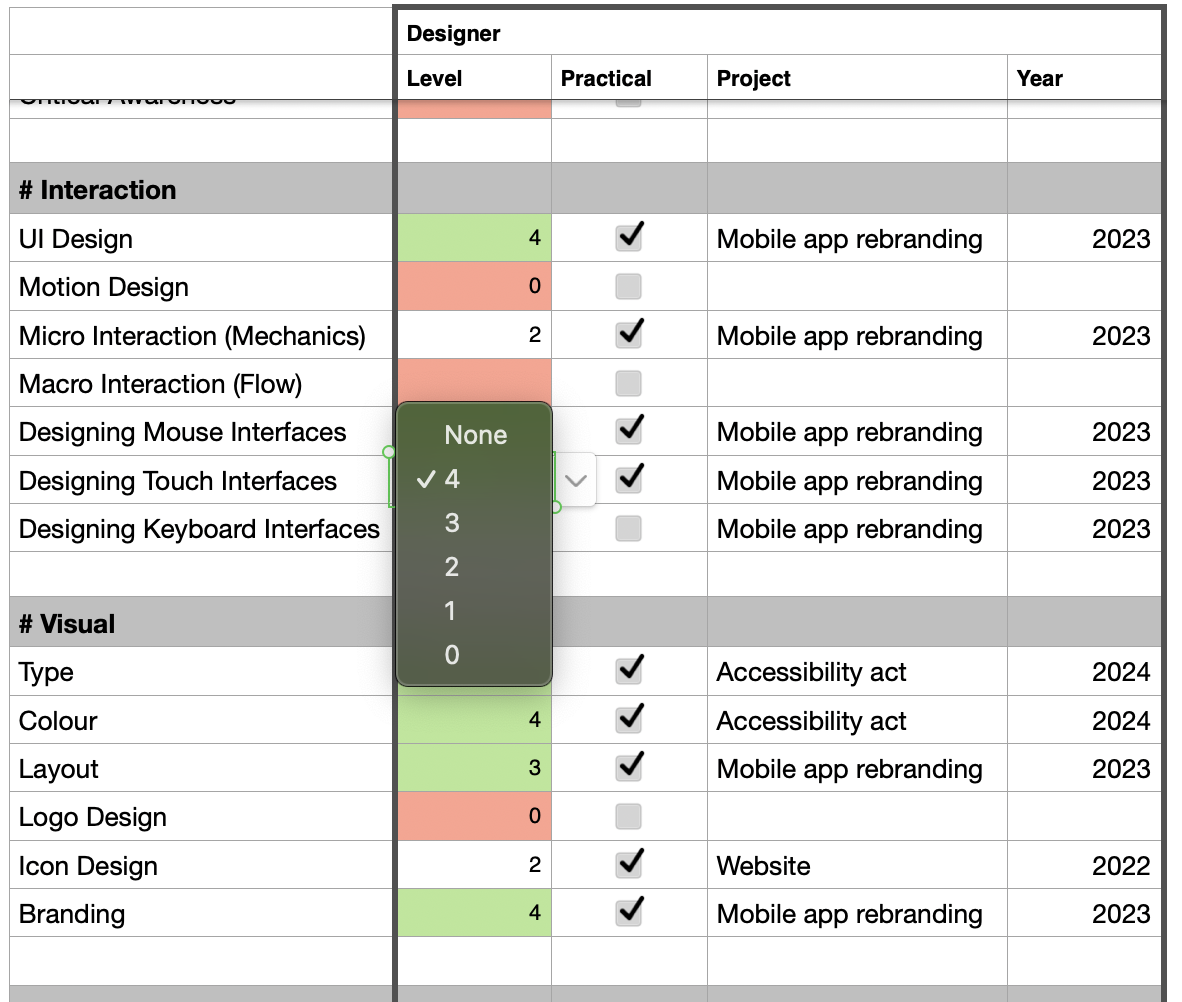1182x1002 pixels.
Task: Enable Practical for Designing Keyboard Interfaces
Action: click(x=628, y=527)
